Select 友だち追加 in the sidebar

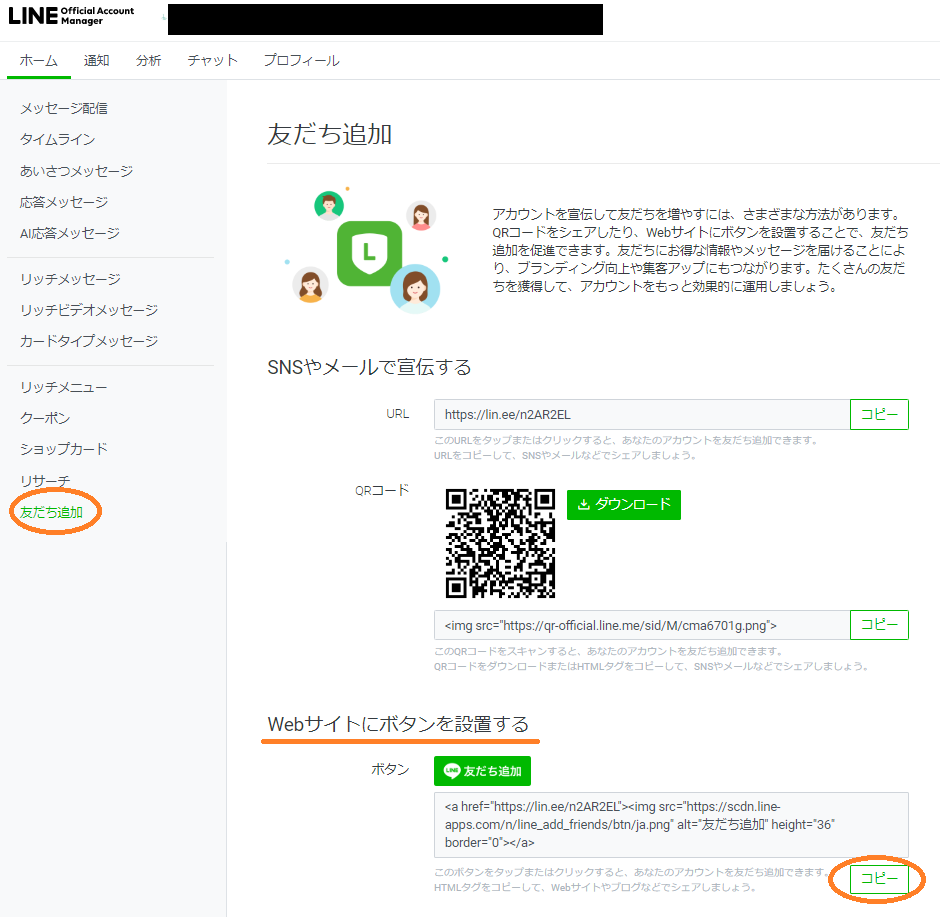click(x=52, y=512)
